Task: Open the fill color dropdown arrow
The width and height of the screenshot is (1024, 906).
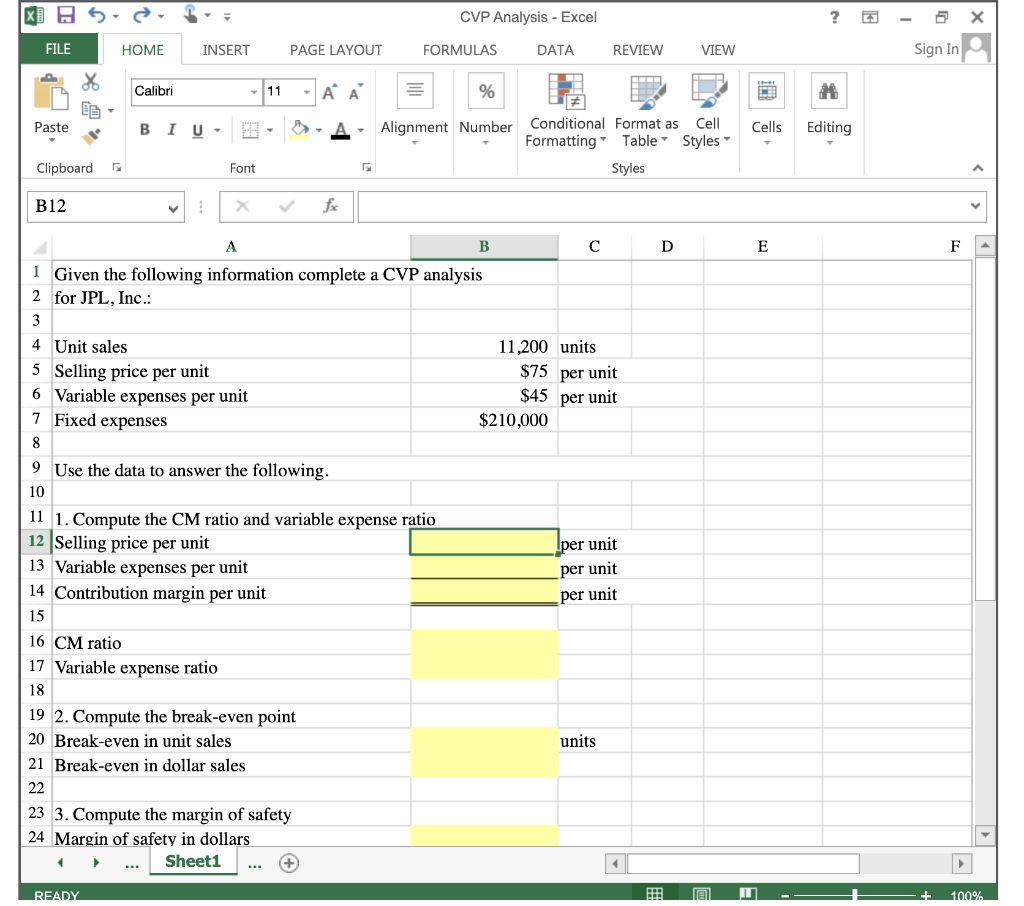Action: pos(319,131)
